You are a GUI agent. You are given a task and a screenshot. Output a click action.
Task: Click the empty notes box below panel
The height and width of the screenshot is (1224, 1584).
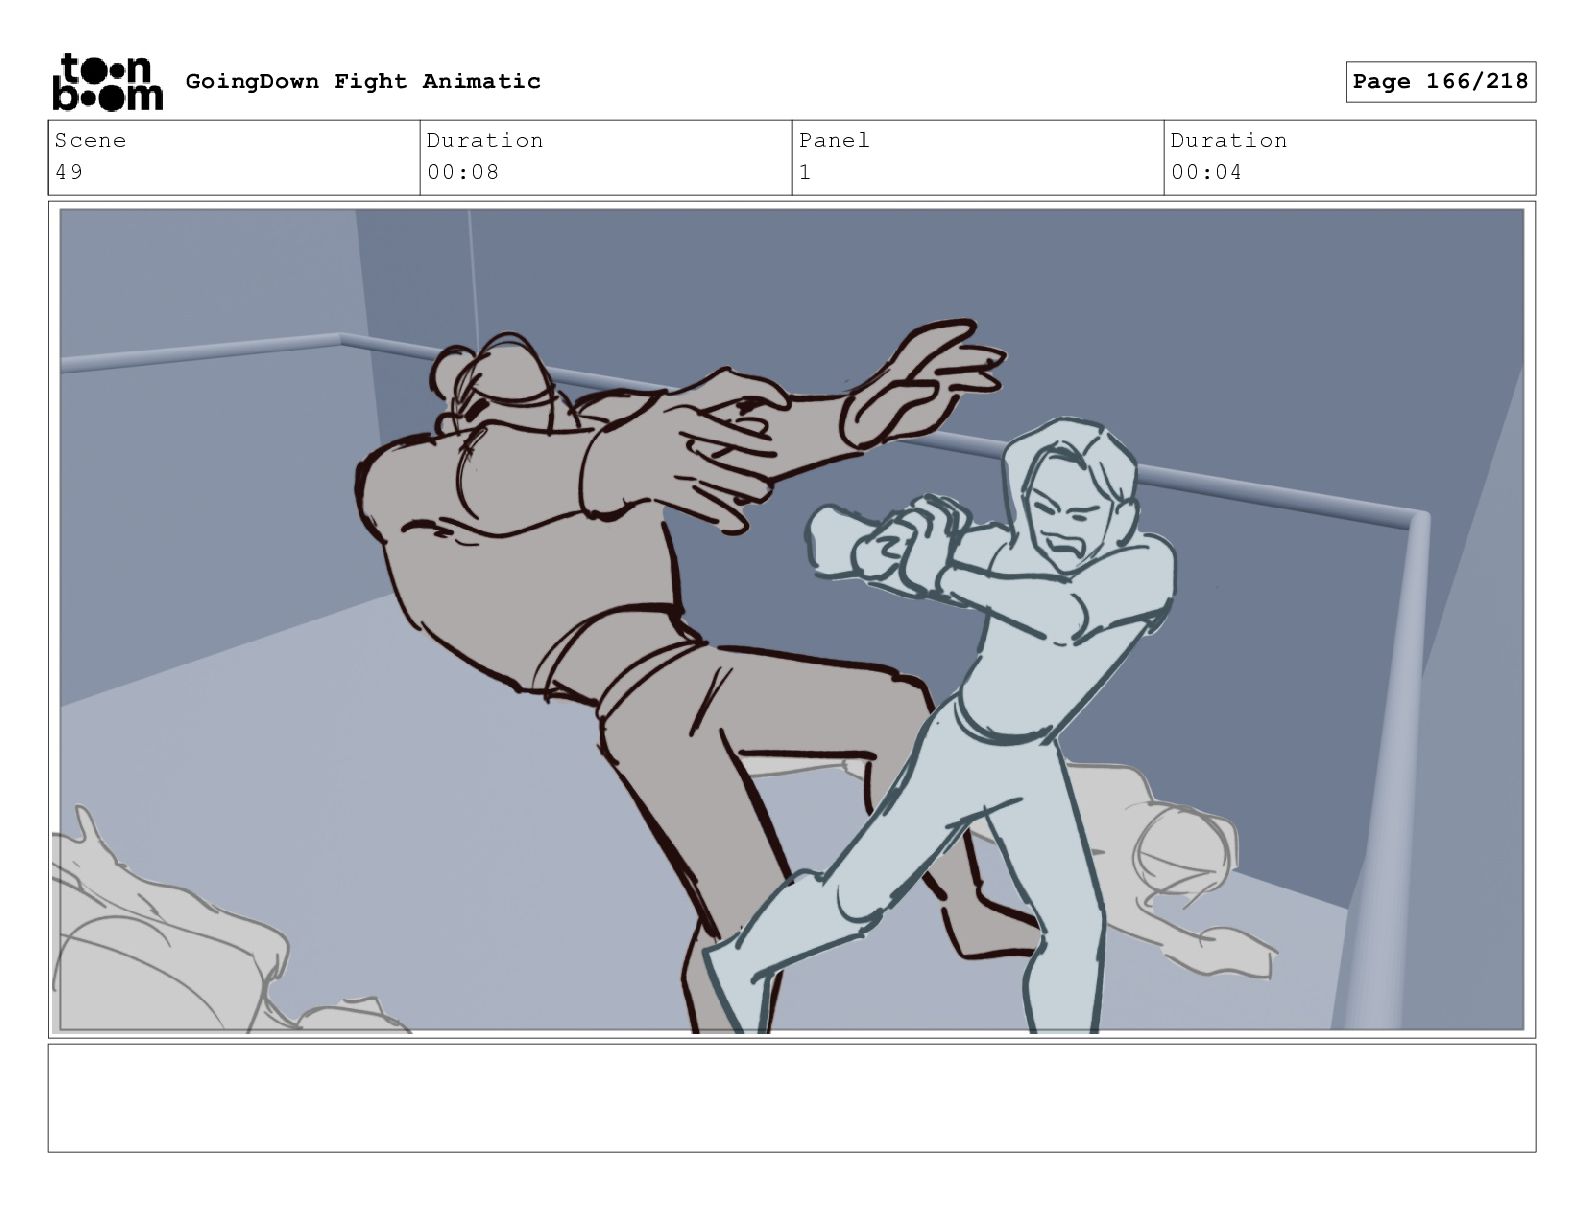click(x=792, y=1098)
